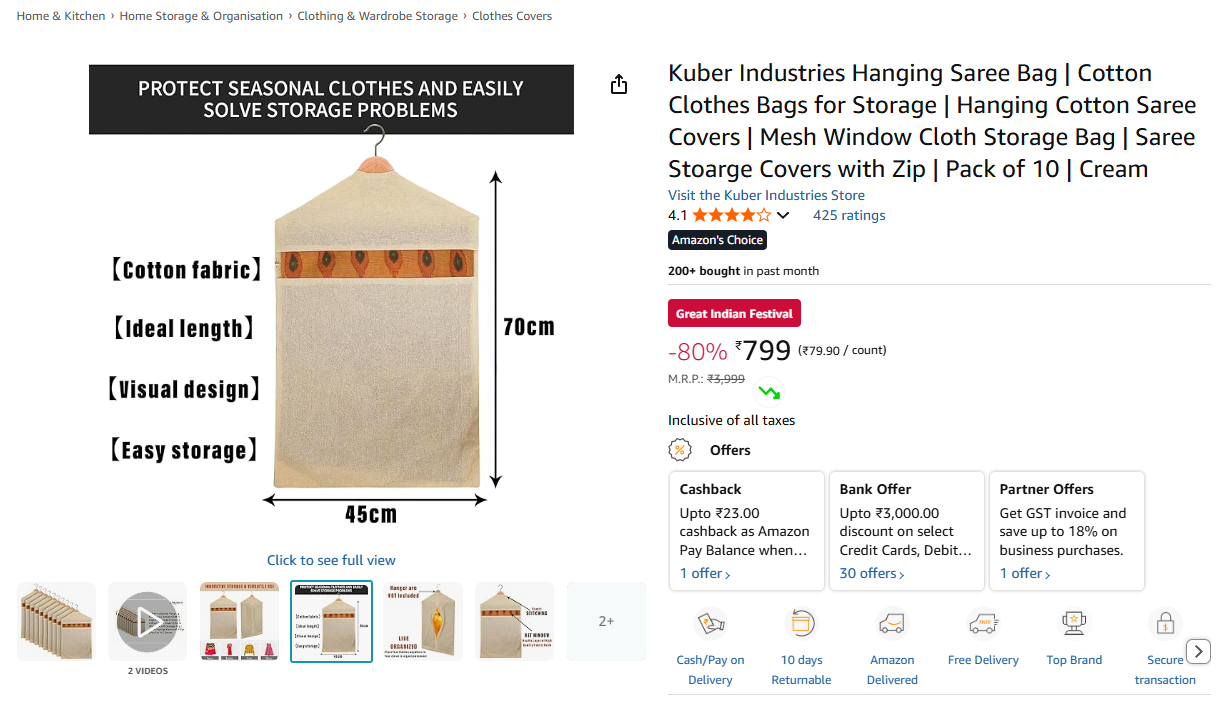View the Free Delivery truck icon
The image size is (1228, 709).
click(983, 623)
